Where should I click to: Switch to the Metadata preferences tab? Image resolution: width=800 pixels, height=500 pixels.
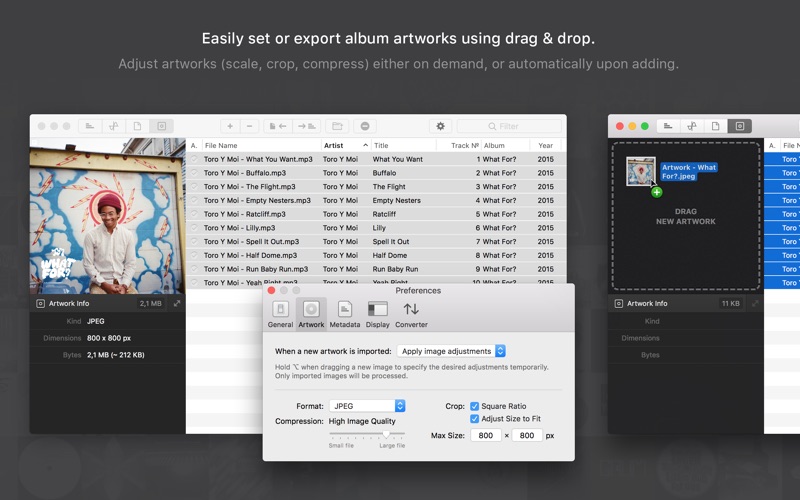344,314
